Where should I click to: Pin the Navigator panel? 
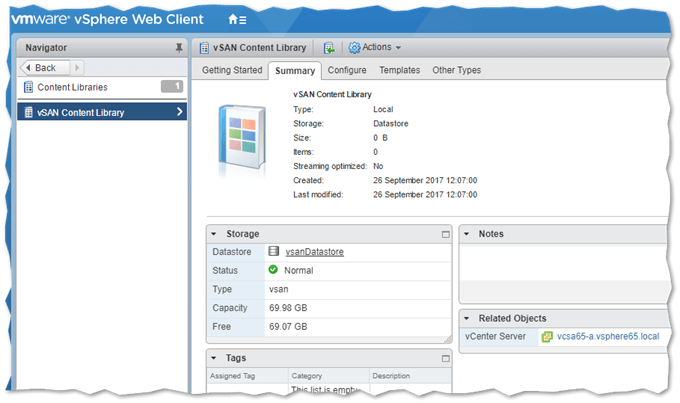pyautogui.click(x=179, y=48)
